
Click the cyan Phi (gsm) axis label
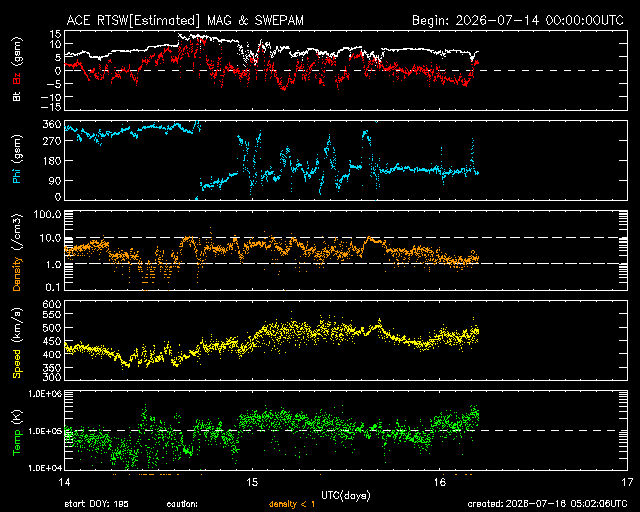click(x=17, y=159)
